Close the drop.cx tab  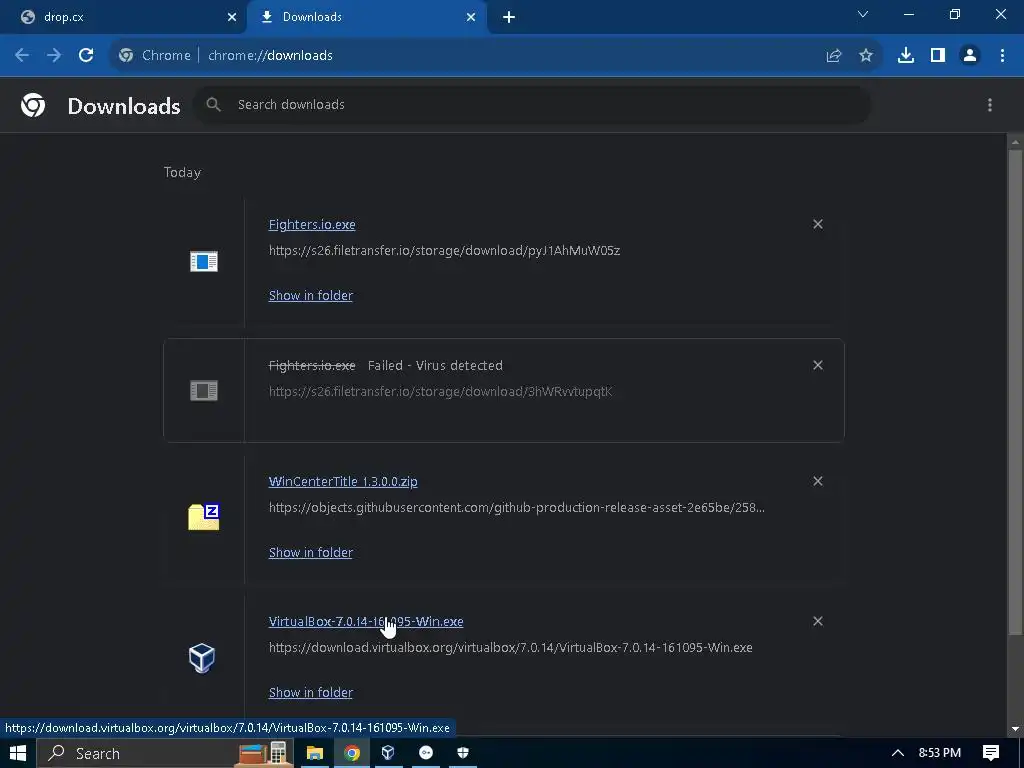pyautogui.click(x=232, y=17)
